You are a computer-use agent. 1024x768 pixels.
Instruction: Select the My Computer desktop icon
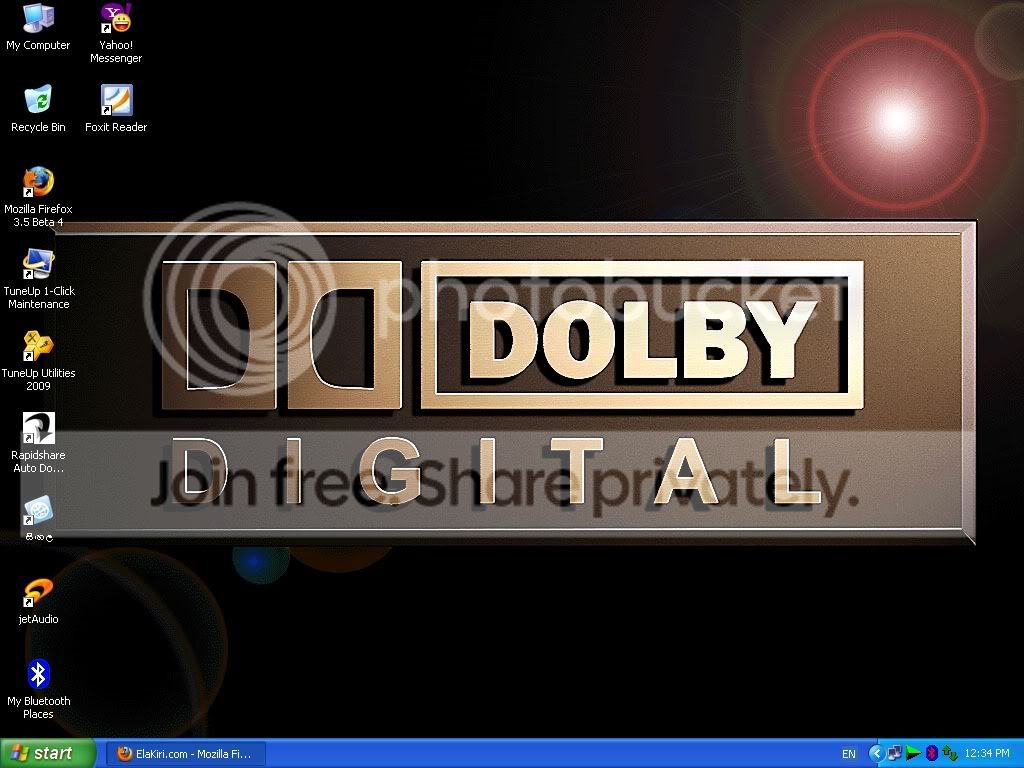coord(38,27)
